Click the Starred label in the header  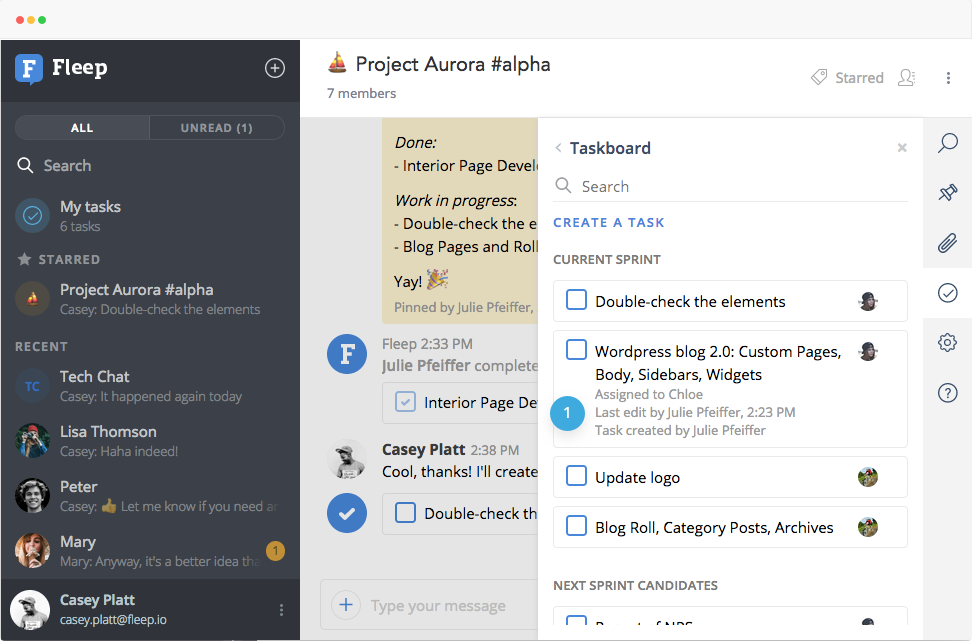point(859,78)
